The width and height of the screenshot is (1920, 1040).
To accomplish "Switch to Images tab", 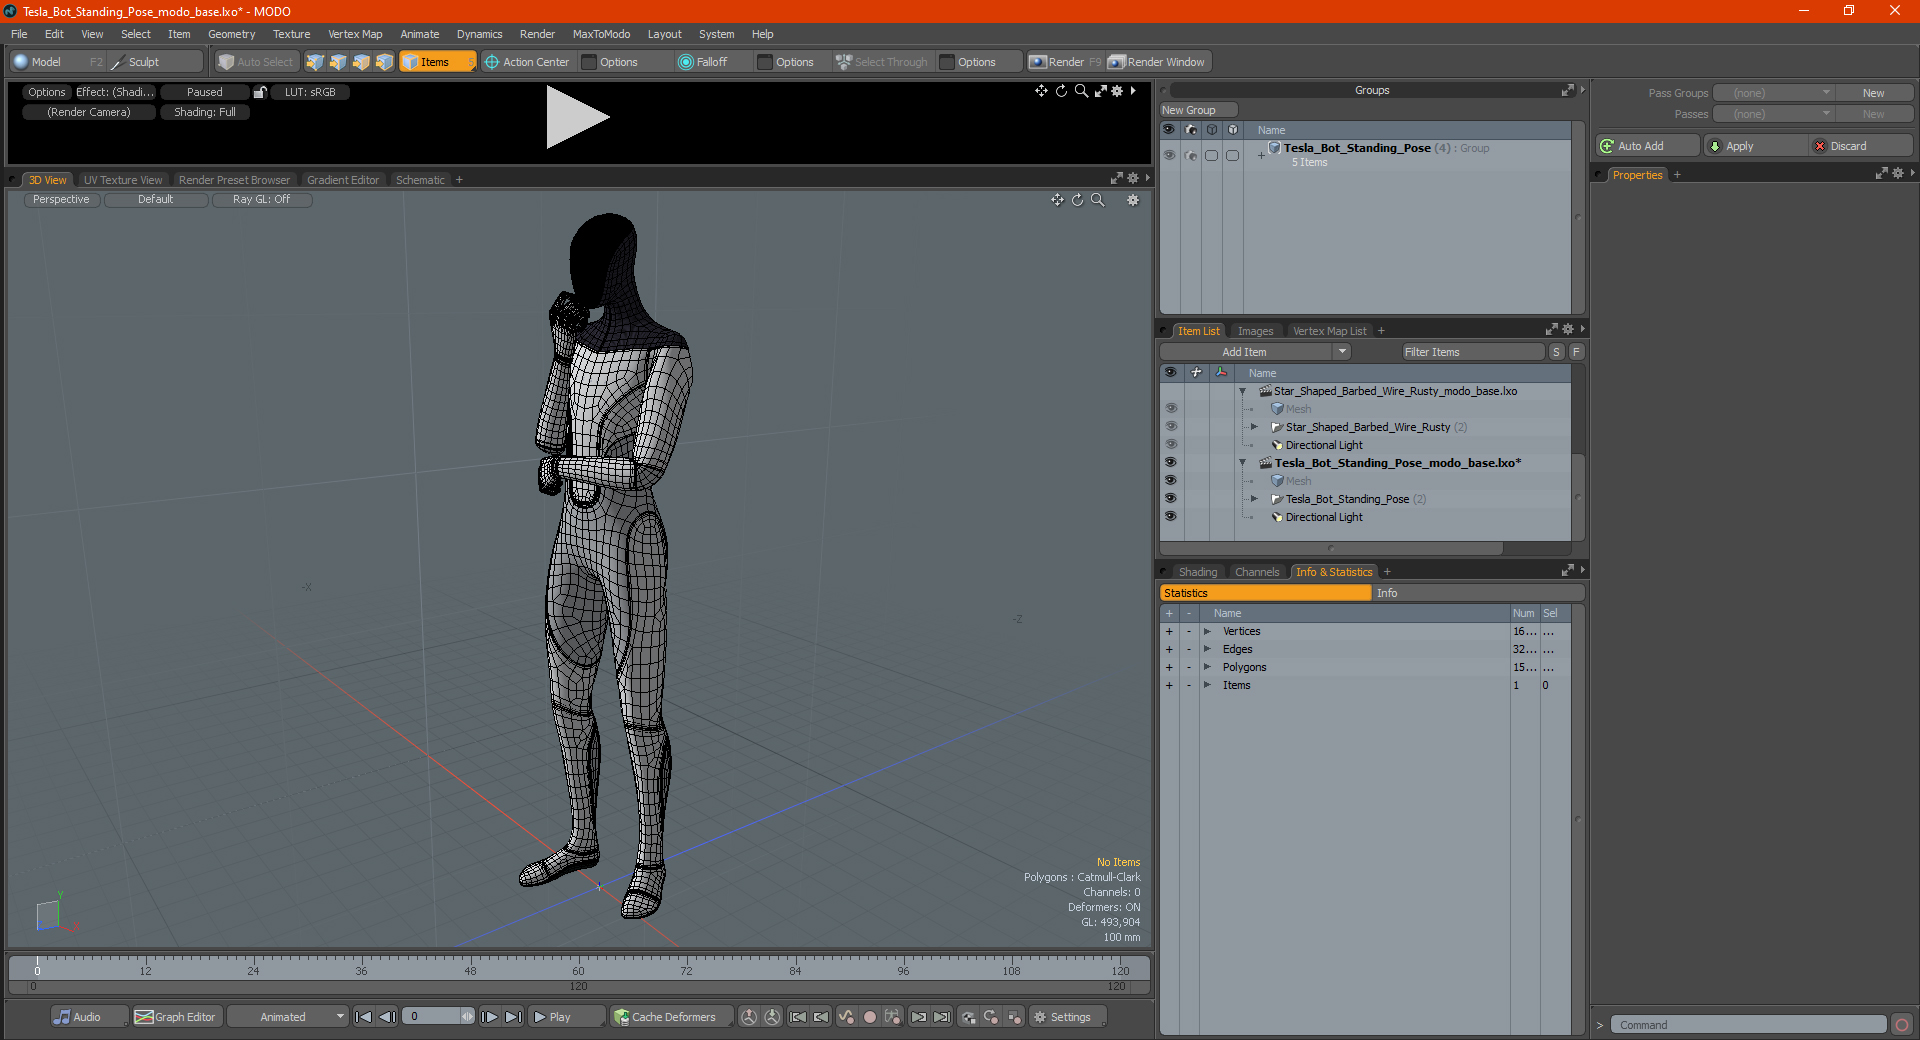I will (x=1255, y=331).
